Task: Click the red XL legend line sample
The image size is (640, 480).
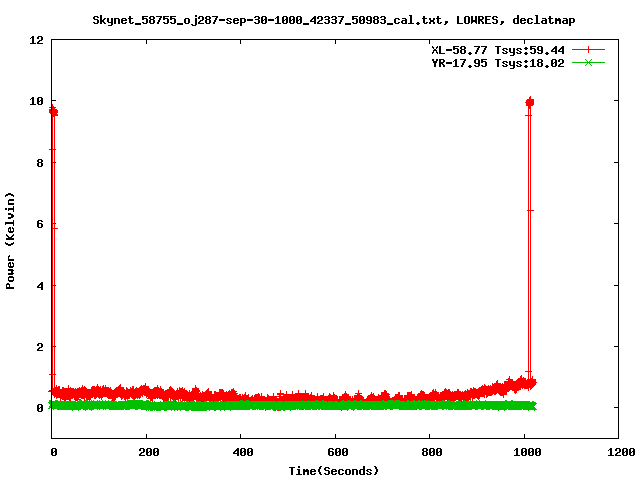Action: coord(588,50)
